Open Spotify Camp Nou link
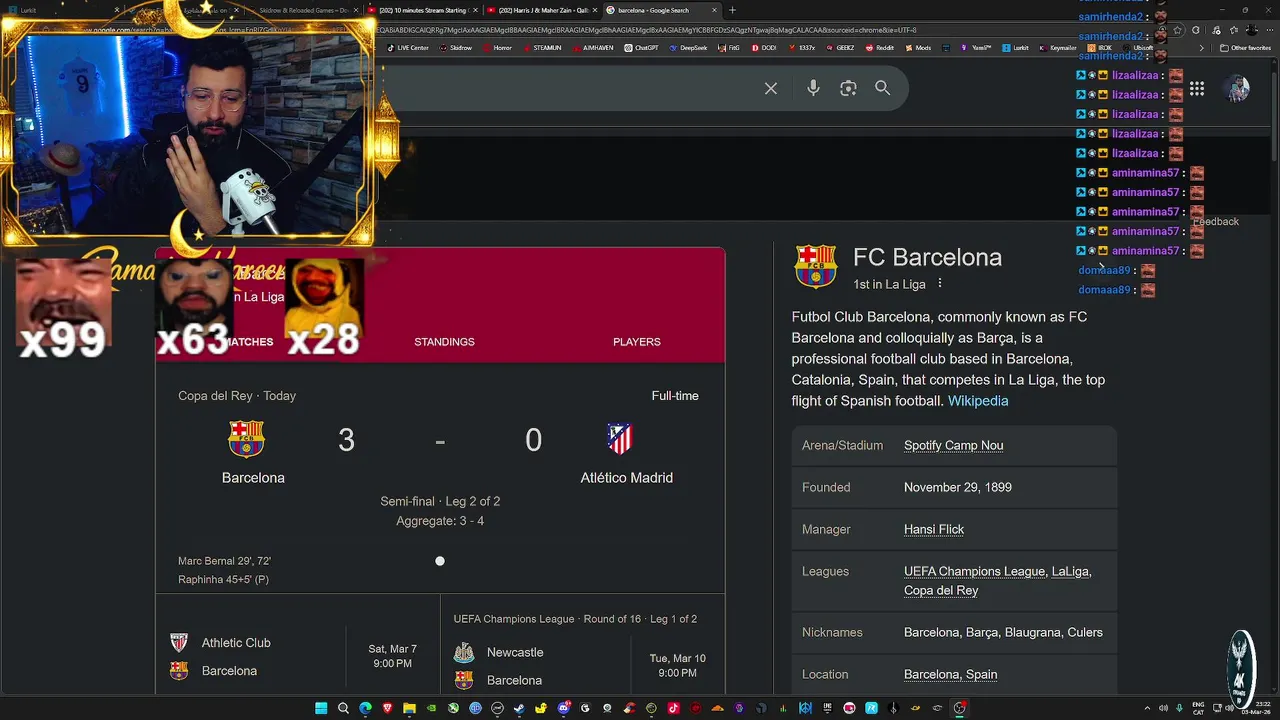1280x720 pixels. pos(953,445)
